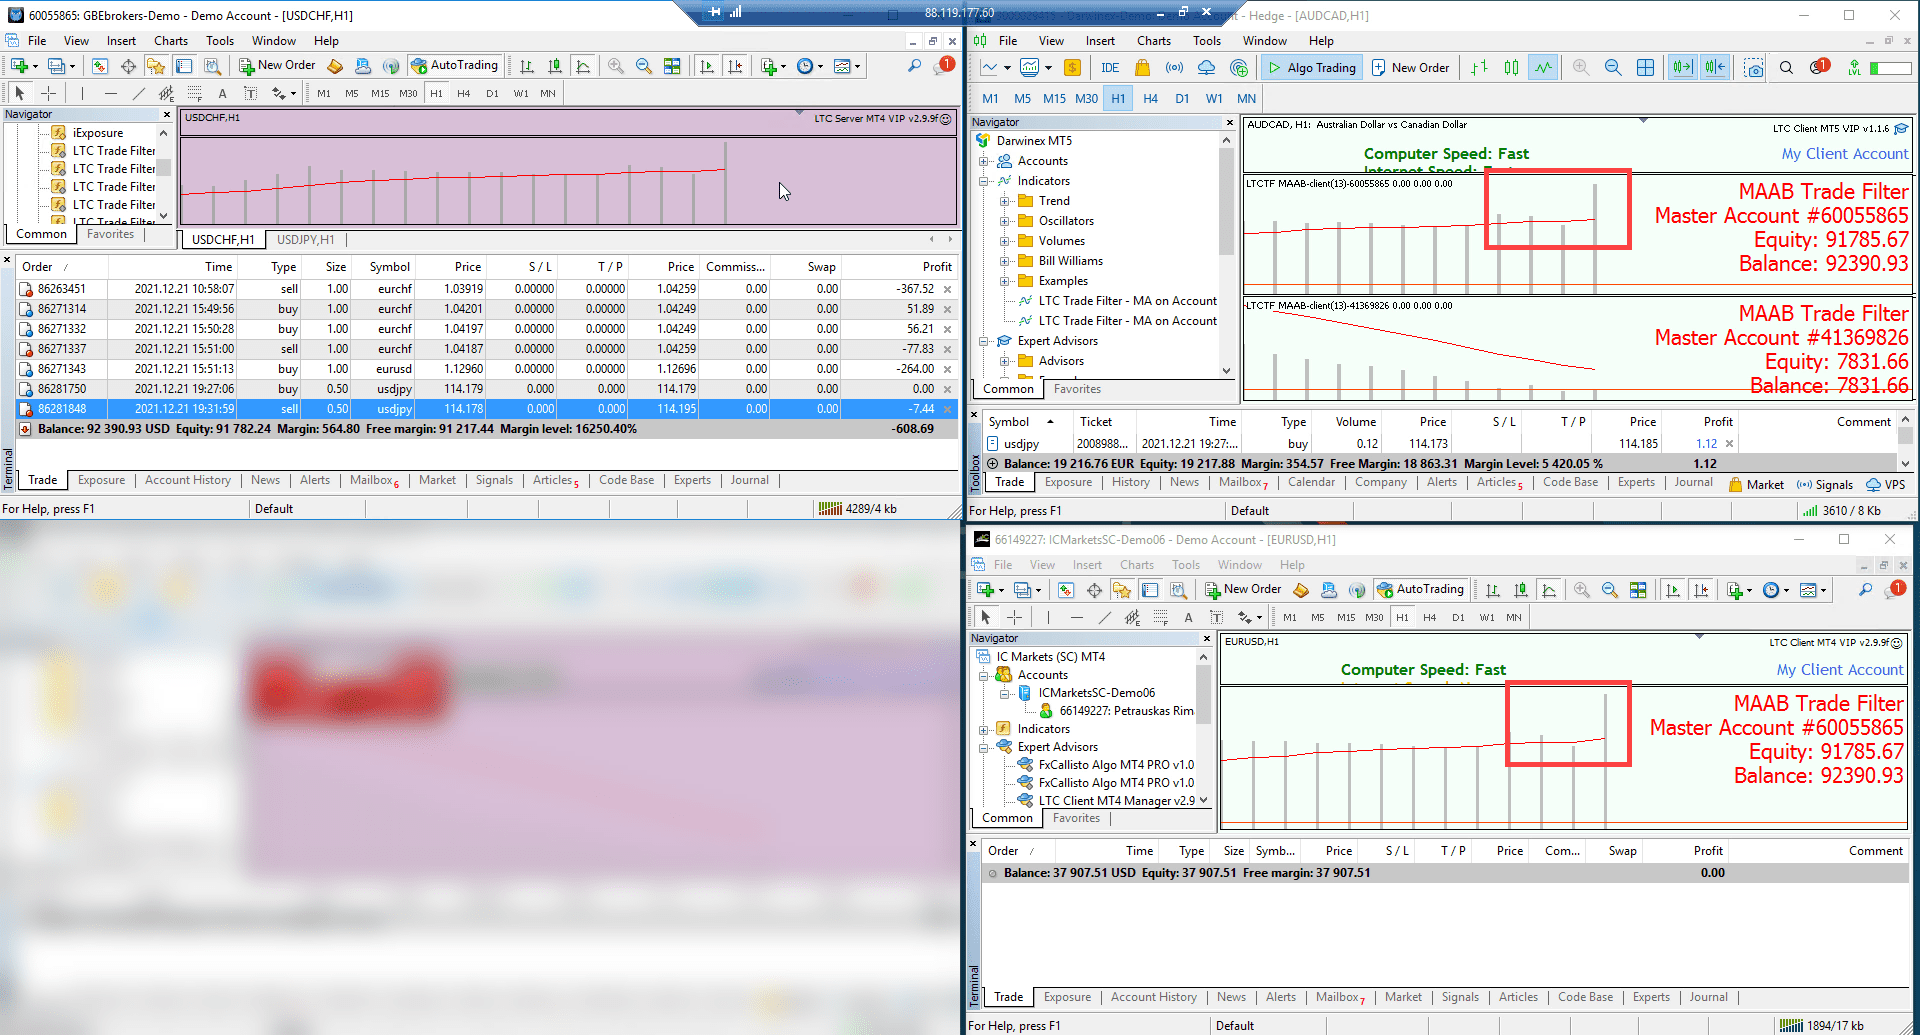Click the Market shopping bag icon in MT5 toolbar

click(1142, 68)
